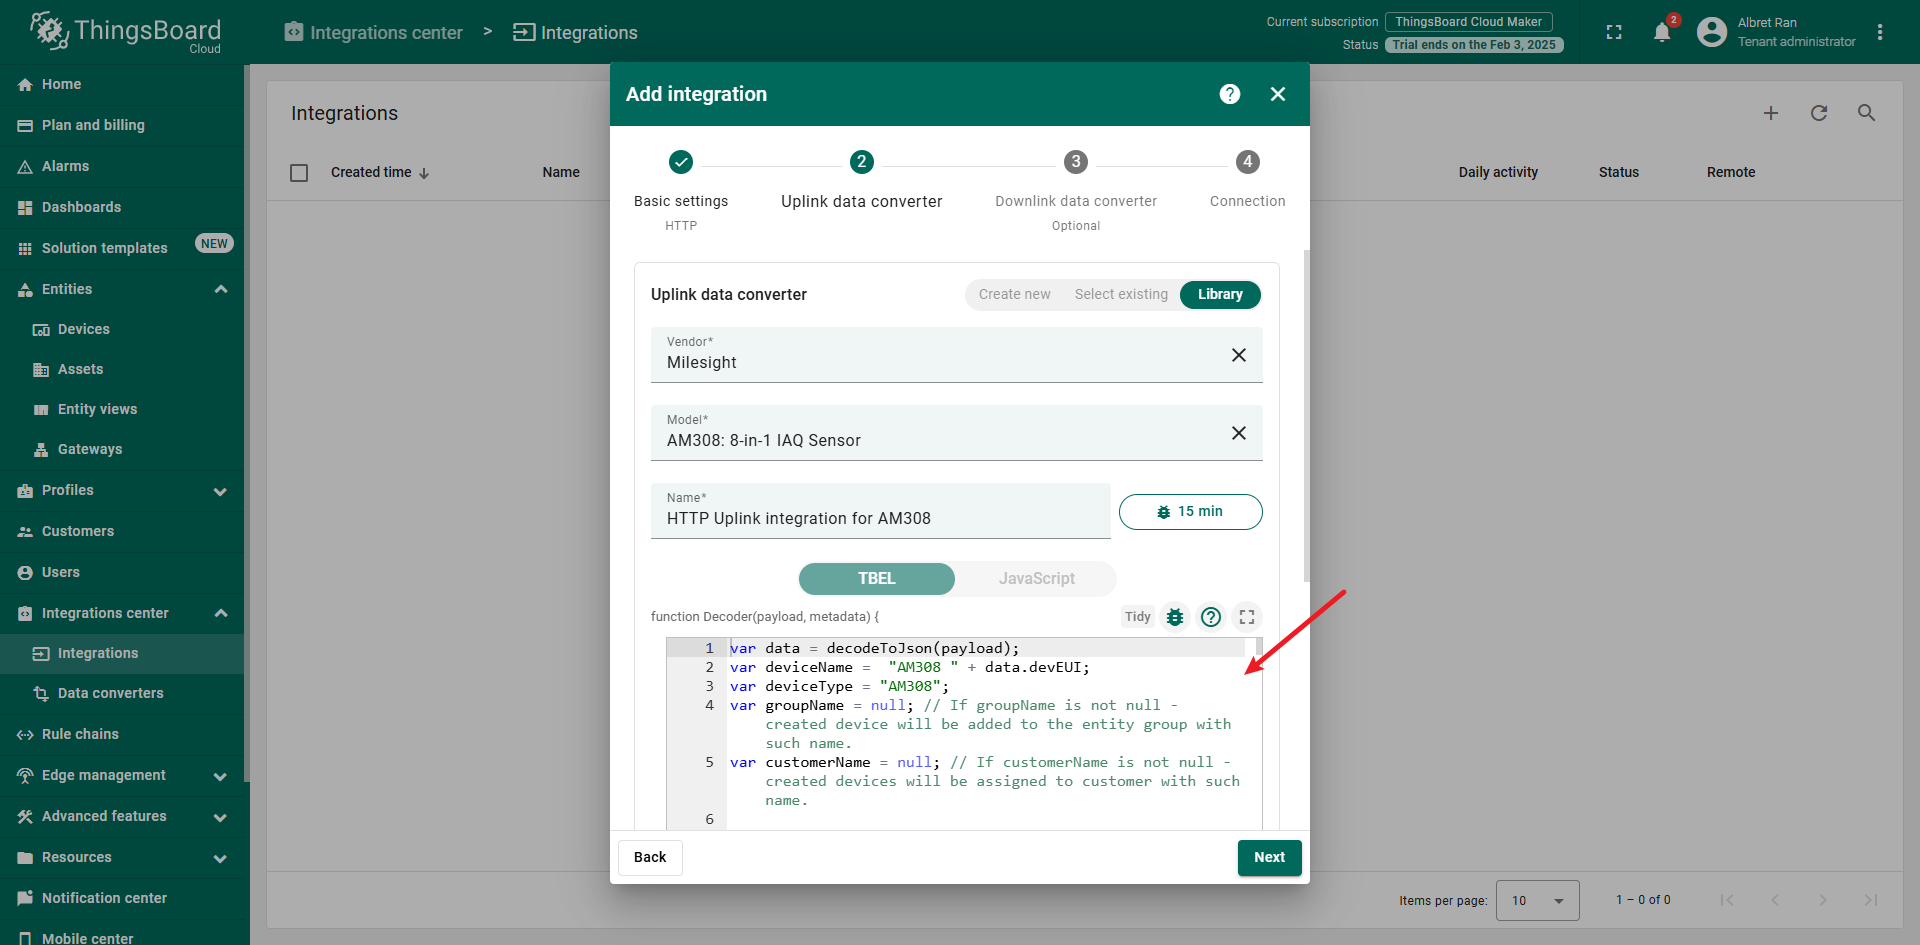This screenshot has width=1920, height=945.
Task: Choose Select existing converter option
Action: pyautogui.click(x=1121, y=294)
